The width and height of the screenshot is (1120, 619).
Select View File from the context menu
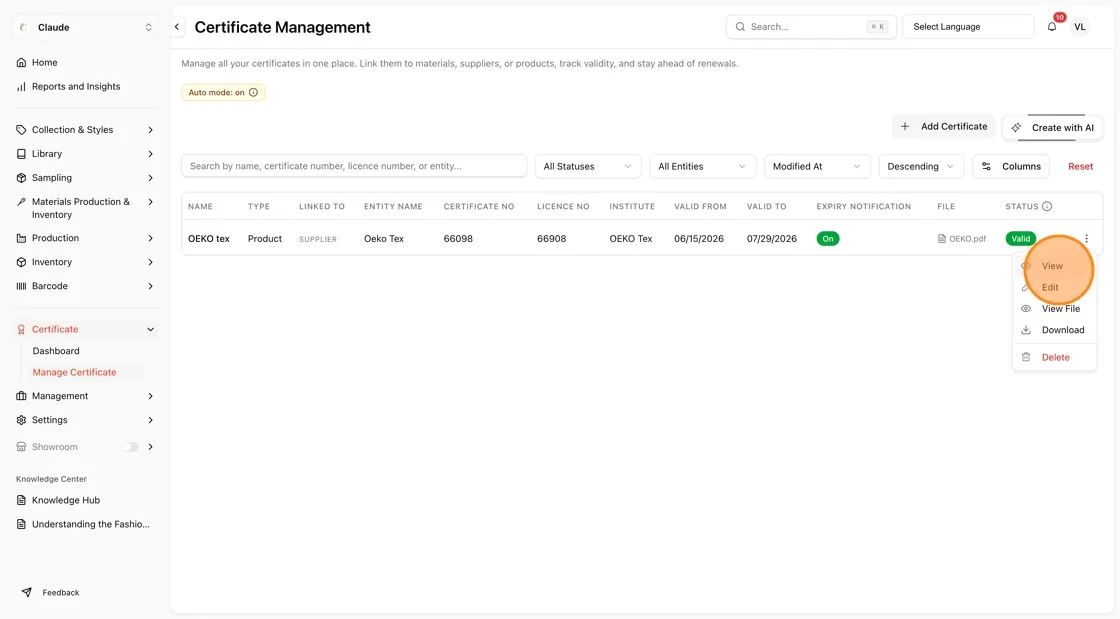1054,308
